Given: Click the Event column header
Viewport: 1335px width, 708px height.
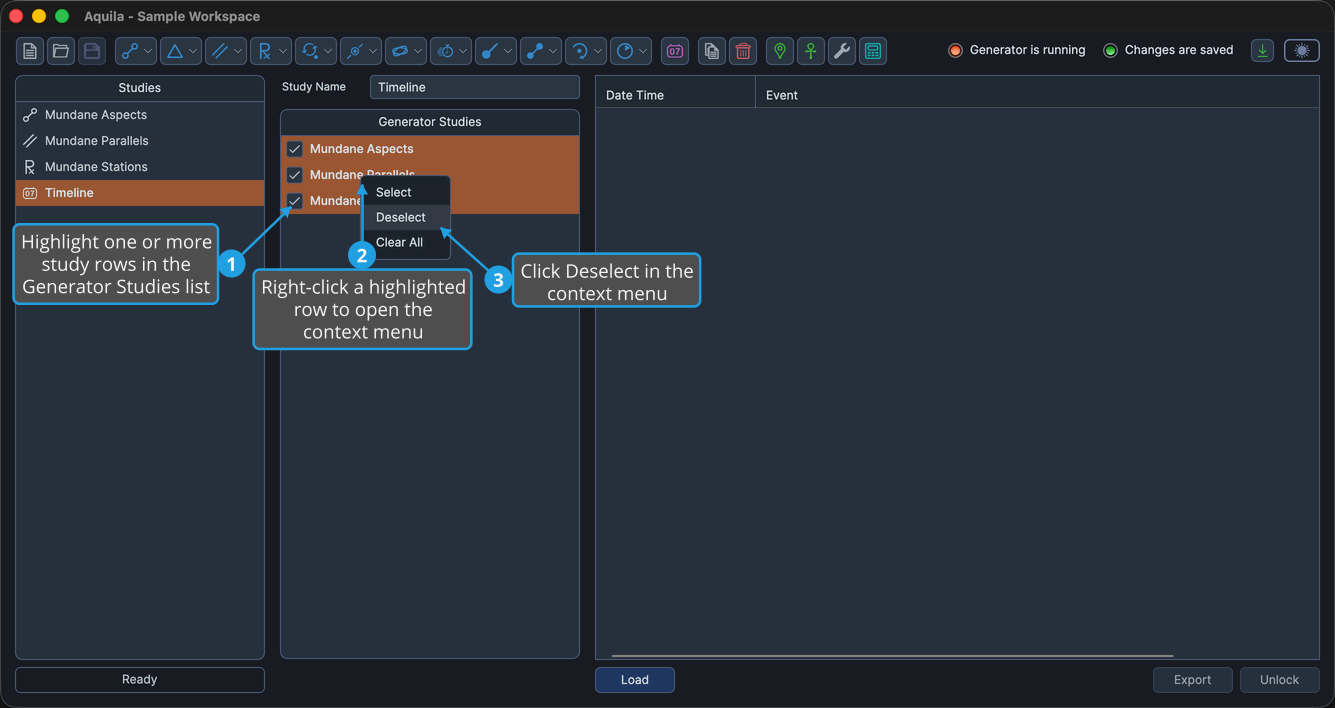Looking at the screenshot, I should point(1037,95).
